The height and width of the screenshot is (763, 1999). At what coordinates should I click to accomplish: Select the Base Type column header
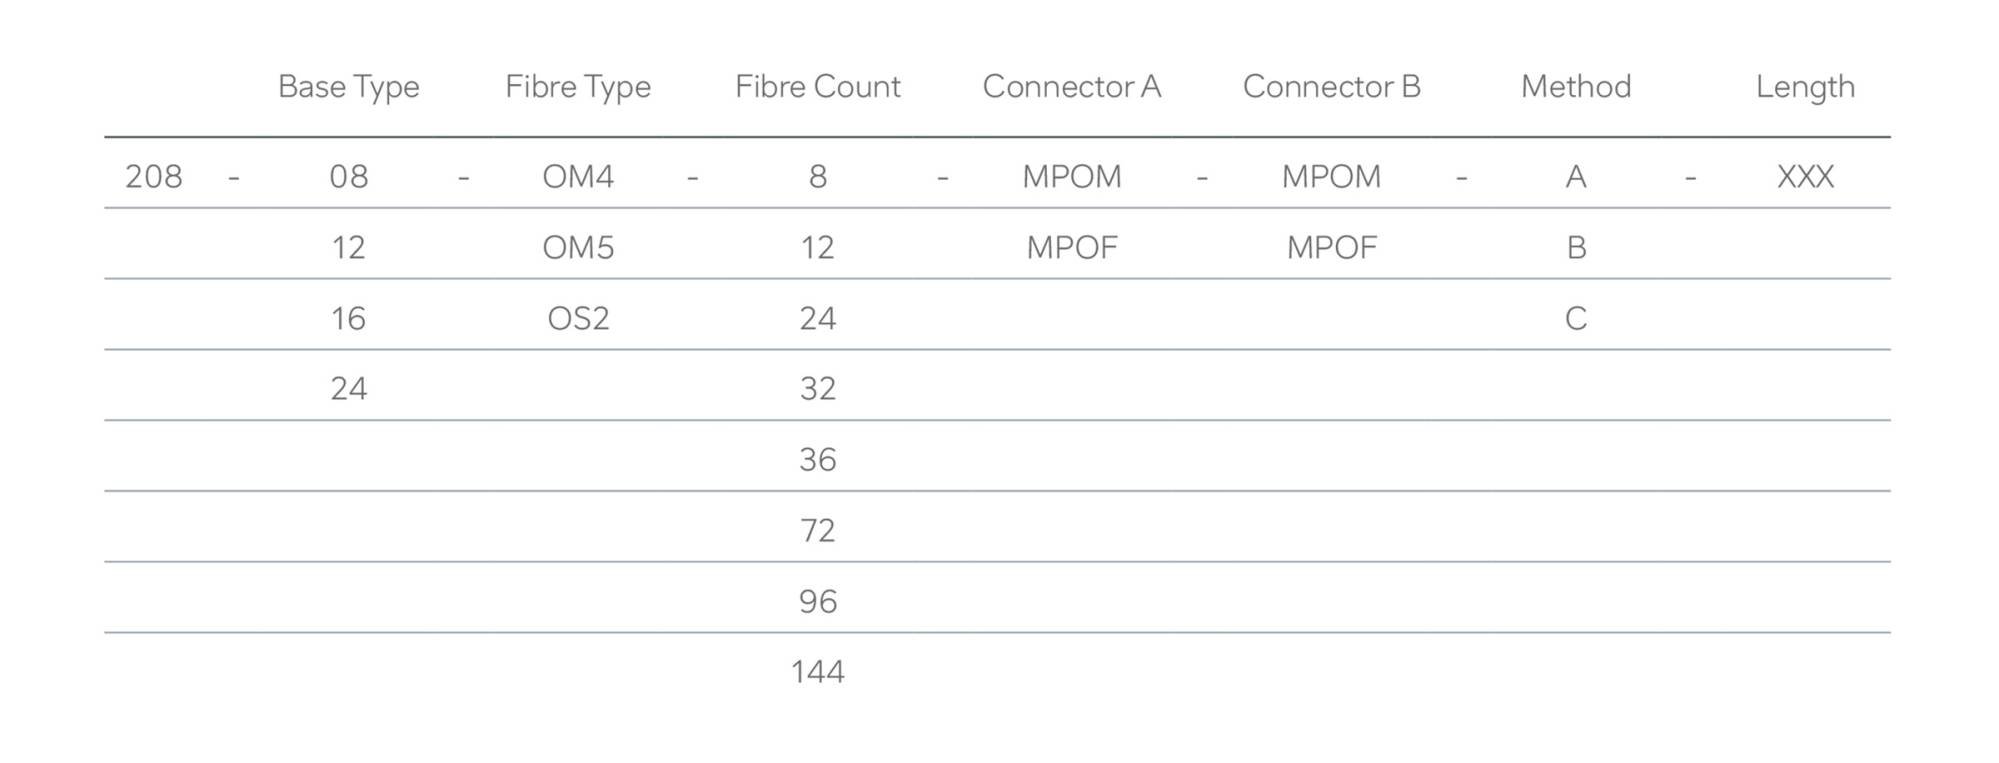click(x=348, y=88)
